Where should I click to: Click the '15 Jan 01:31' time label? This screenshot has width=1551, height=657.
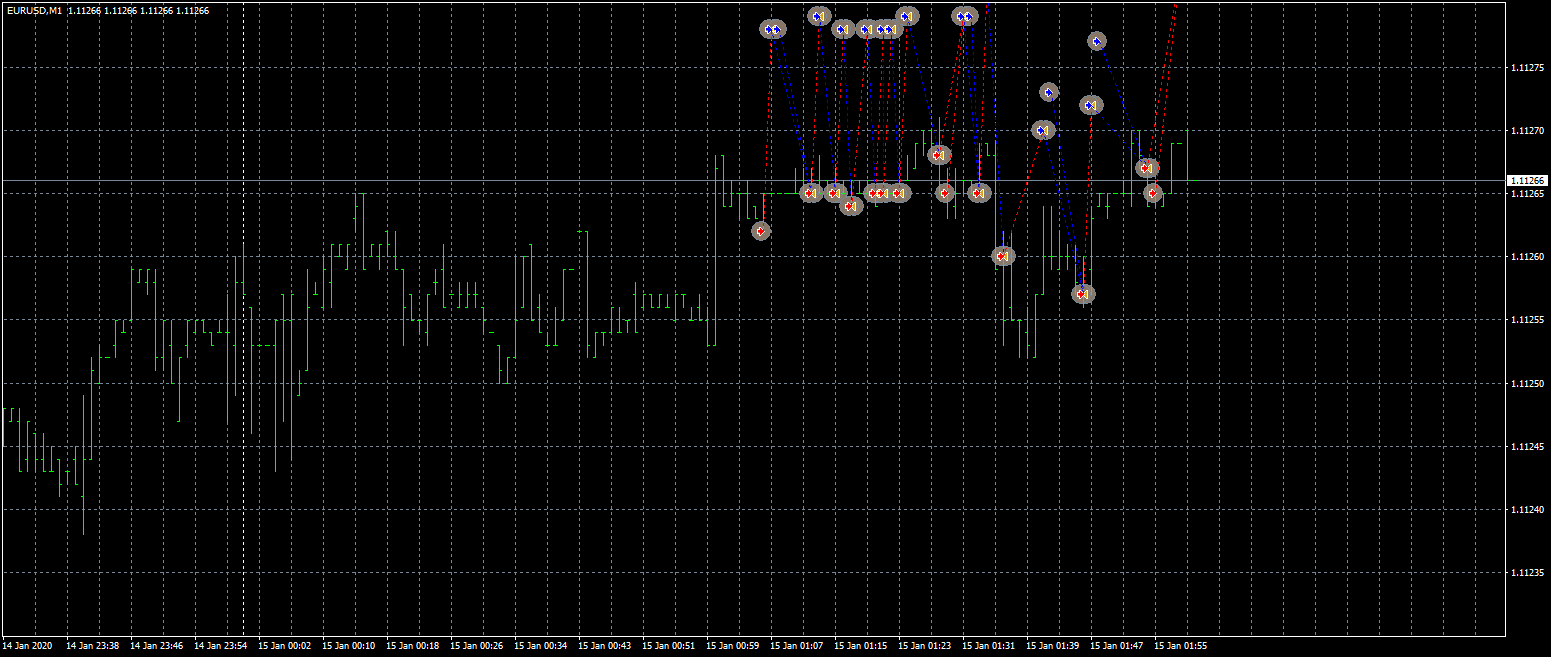pyautogui.click(x=989, y=646)
